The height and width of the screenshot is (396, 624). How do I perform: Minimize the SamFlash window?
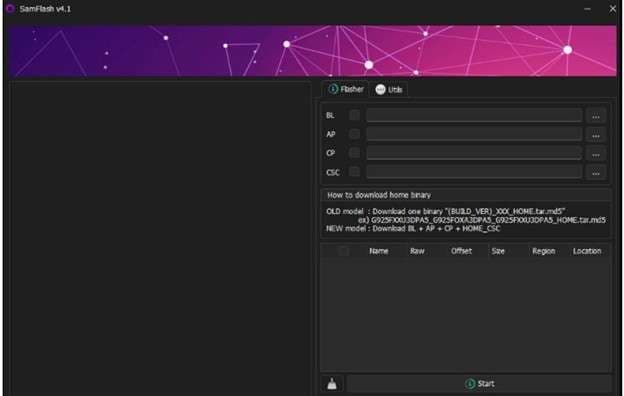click(x=587, y=9)
